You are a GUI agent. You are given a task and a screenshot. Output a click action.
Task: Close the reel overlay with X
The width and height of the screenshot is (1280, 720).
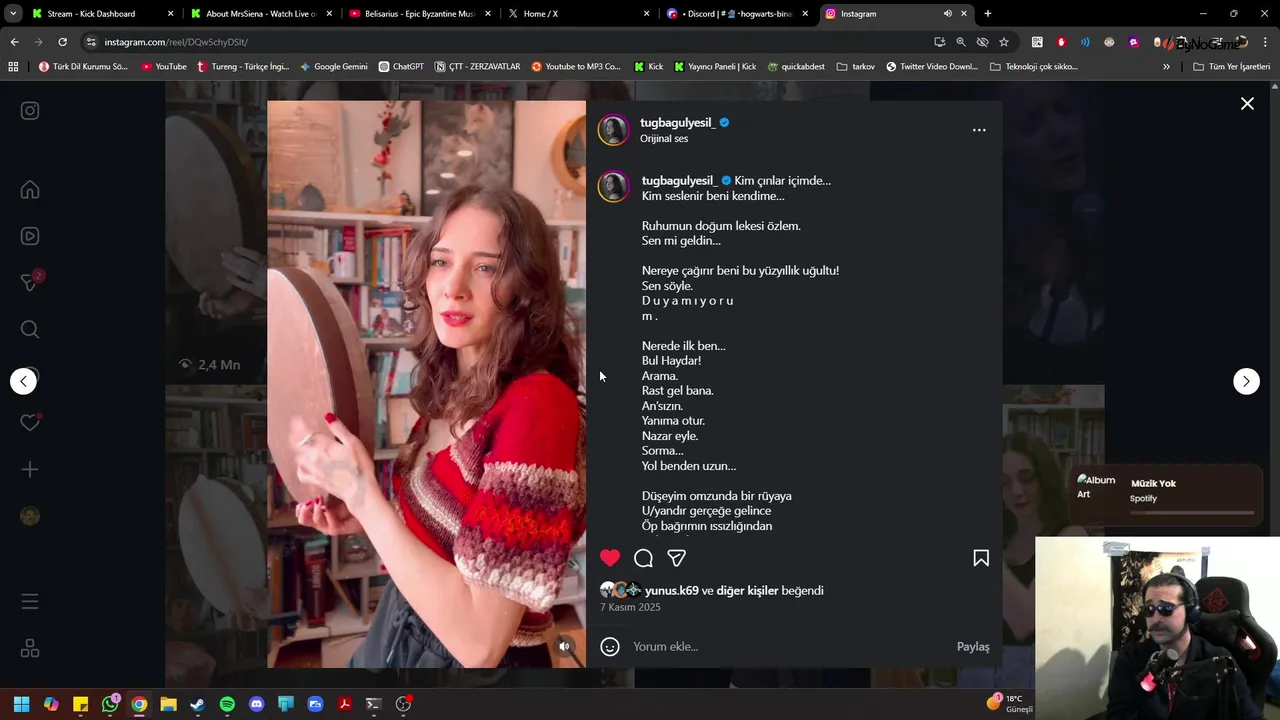pyautogui.click(x=1247, y=104)
